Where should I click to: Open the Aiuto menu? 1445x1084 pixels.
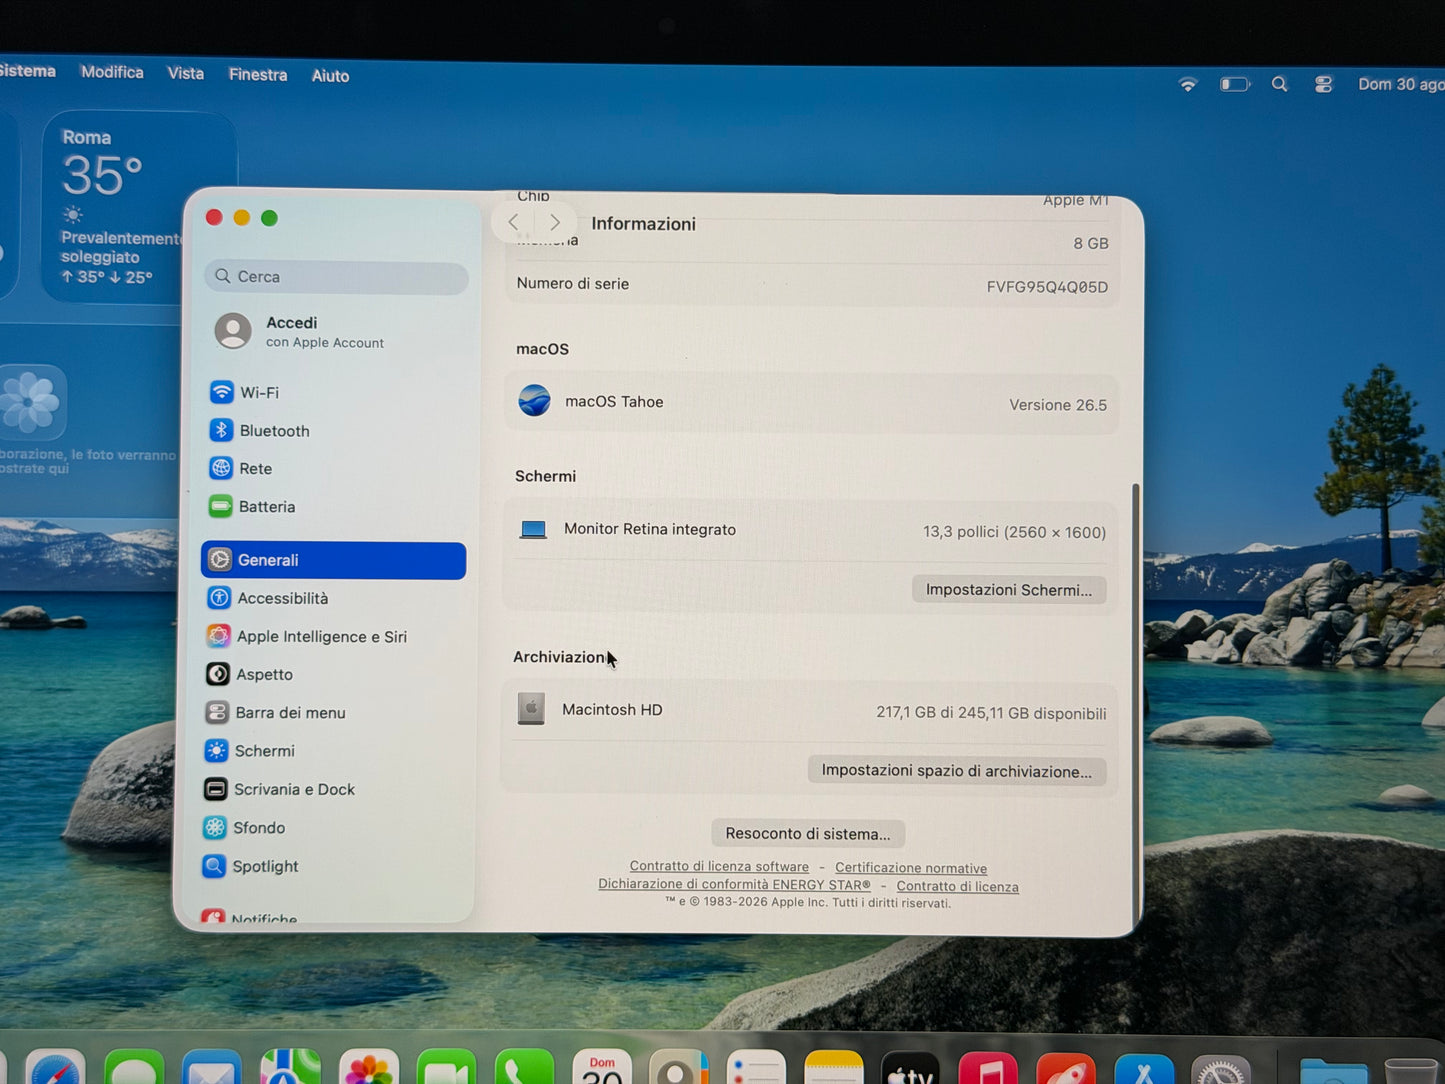tap(330, 76)
